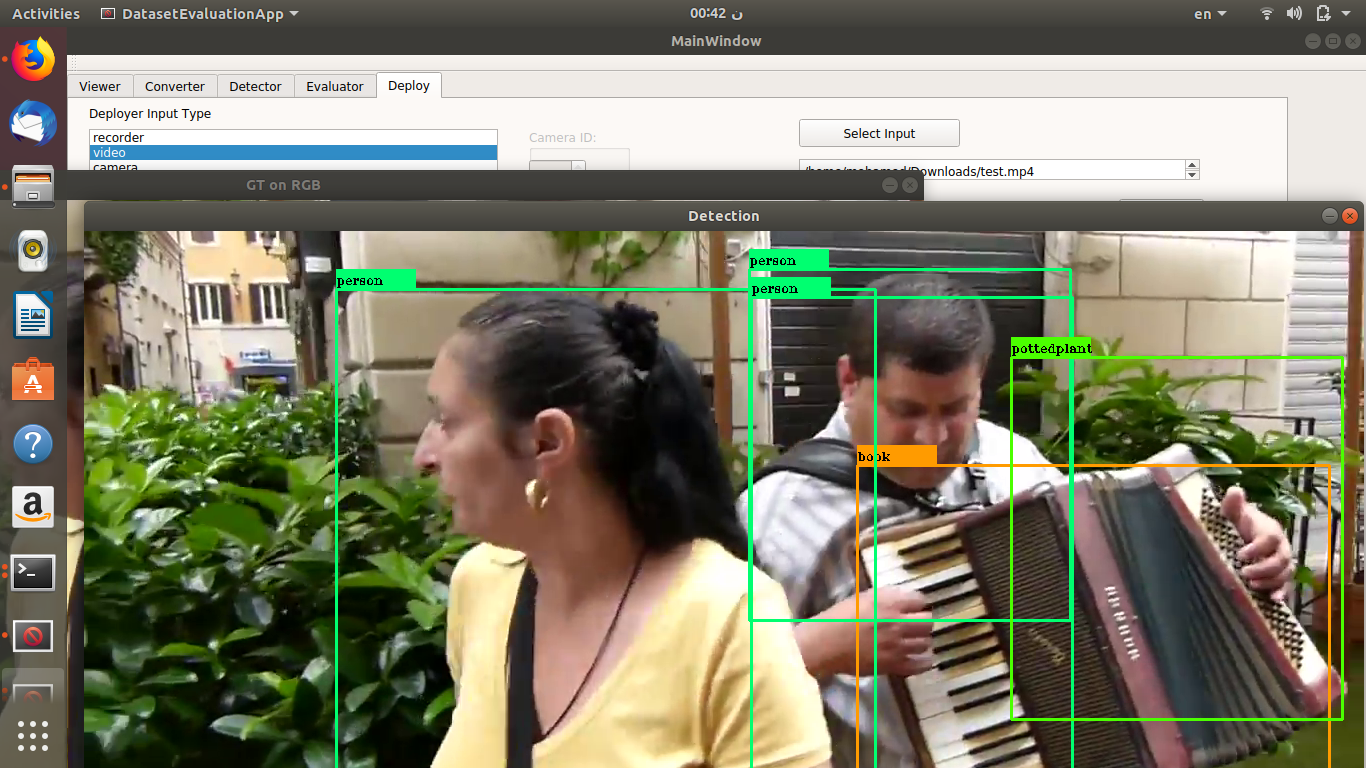Choose recorder in Deployer Input Type
Screen dimensions: 1366x768
(293, 138)
